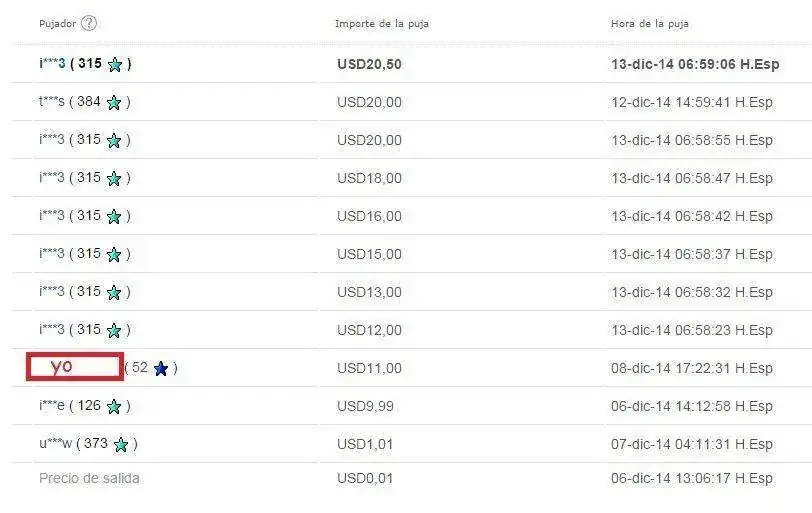Click the star icon in the USD20,50 row
812x513 pixels.
click(115, 65)
